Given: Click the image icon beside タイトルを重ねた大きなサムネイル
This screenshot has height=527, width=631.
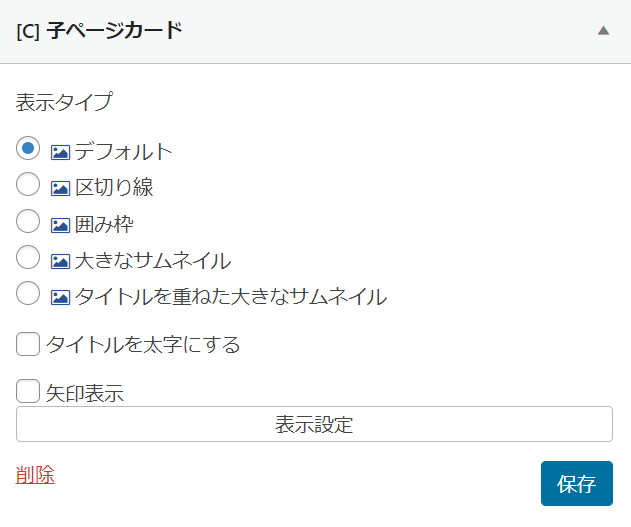Looking at the screenshot, I should click(x=60, y=297).
